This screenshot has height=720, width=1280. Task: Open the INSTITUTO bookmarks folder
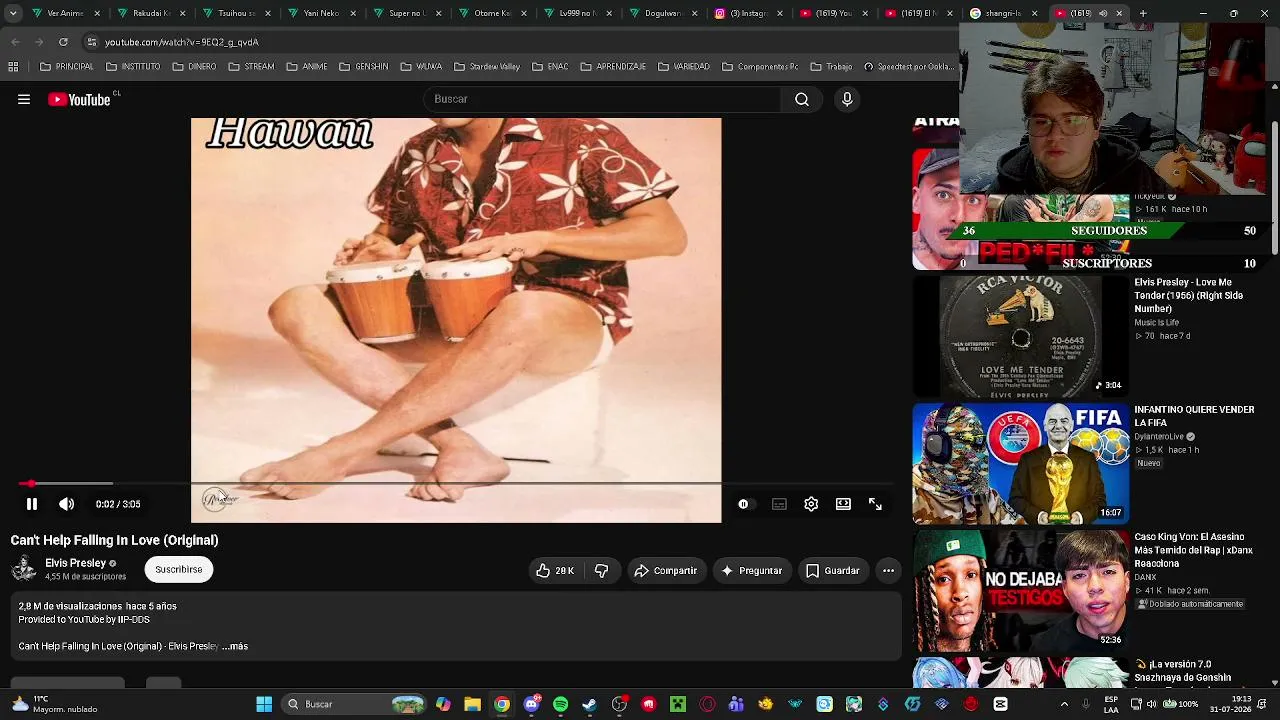pos(132,67)
